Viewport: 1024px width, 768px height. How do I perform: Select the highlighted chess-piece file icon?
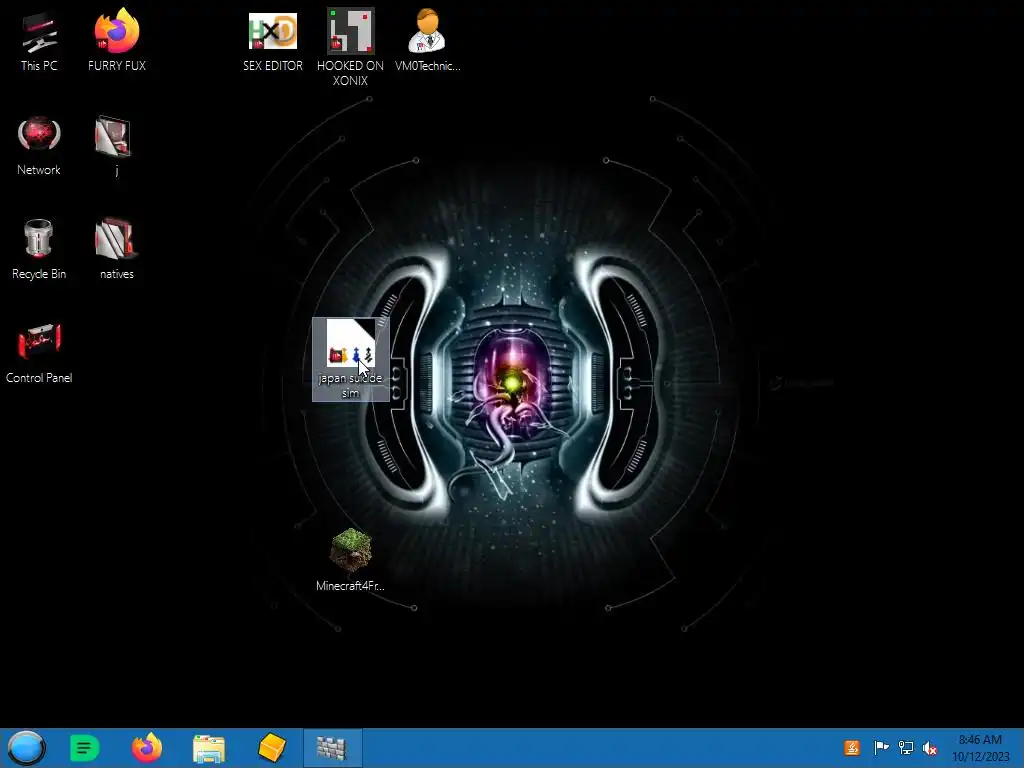tap(351, 359)
